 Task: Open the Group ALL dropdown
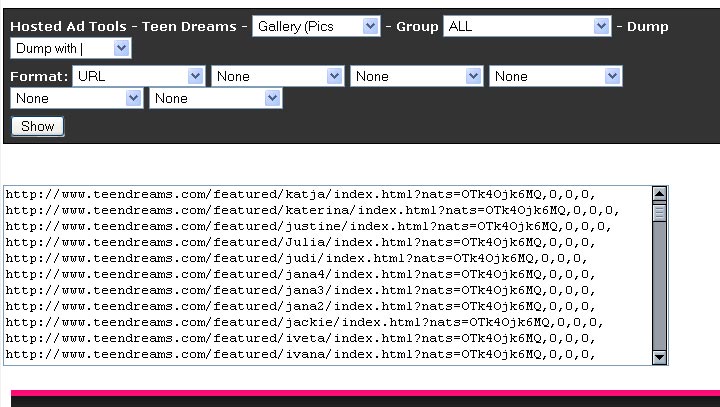click(527, 26)
